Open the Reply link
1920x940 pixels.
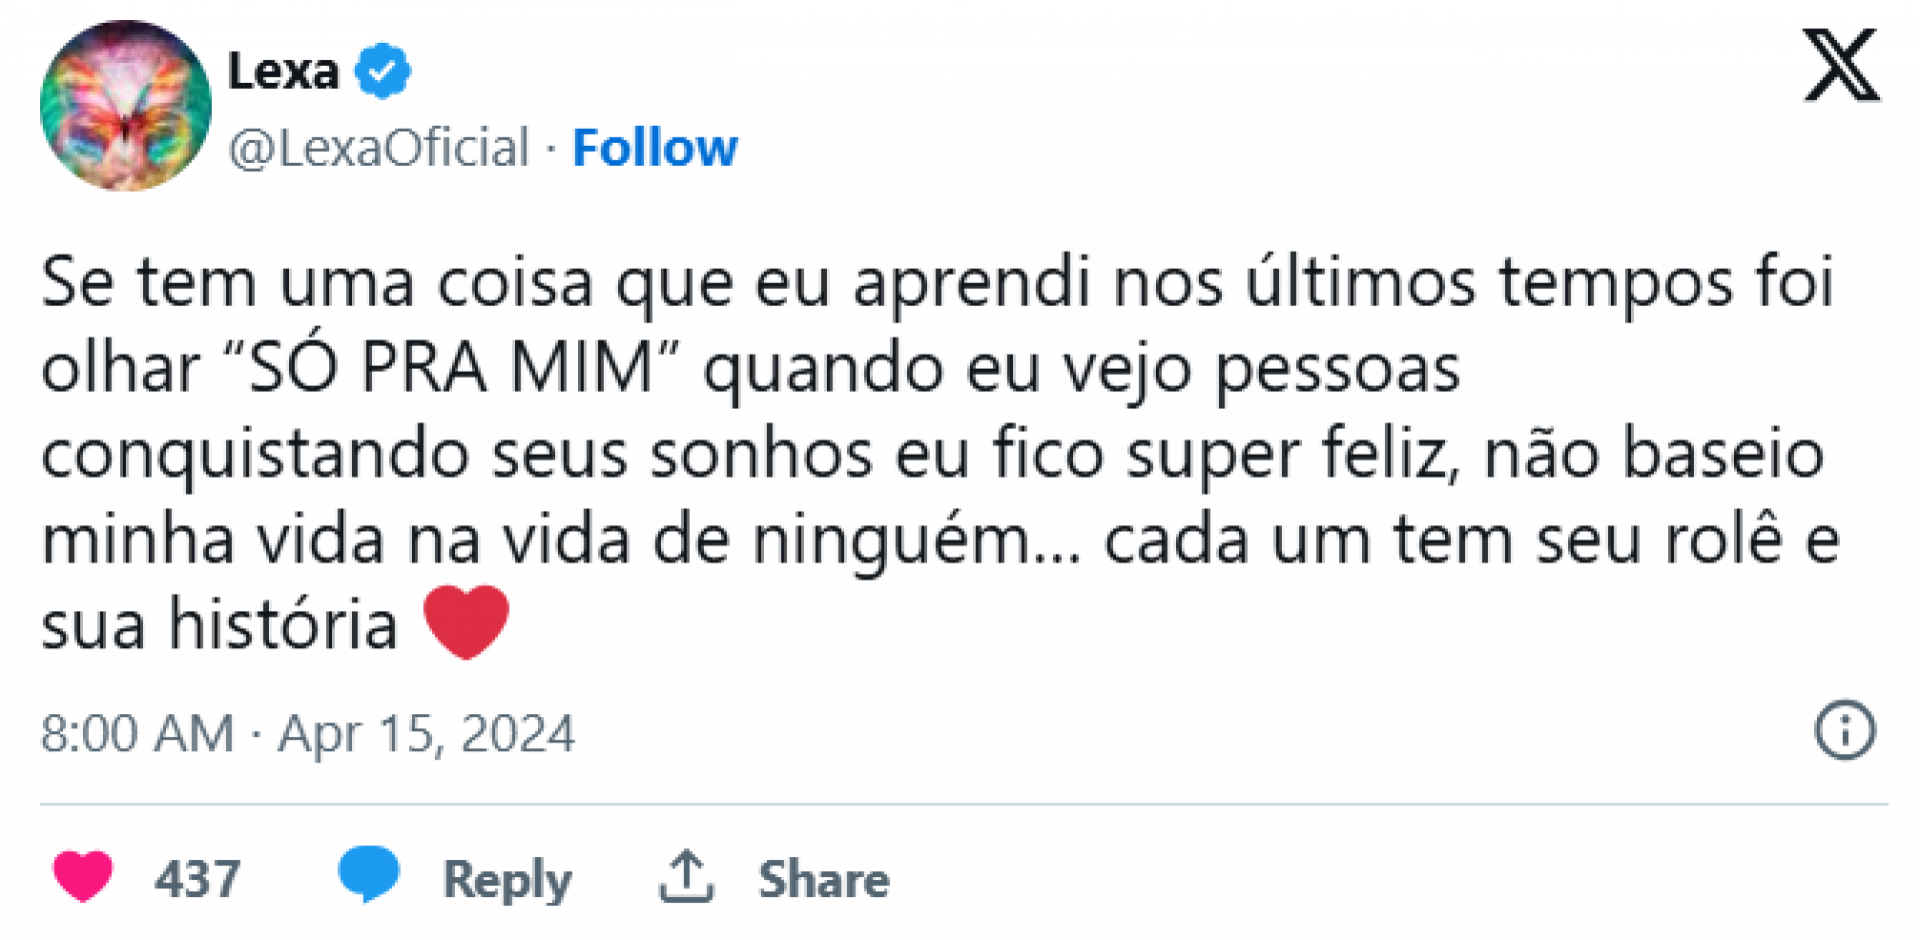coord(505,879)
